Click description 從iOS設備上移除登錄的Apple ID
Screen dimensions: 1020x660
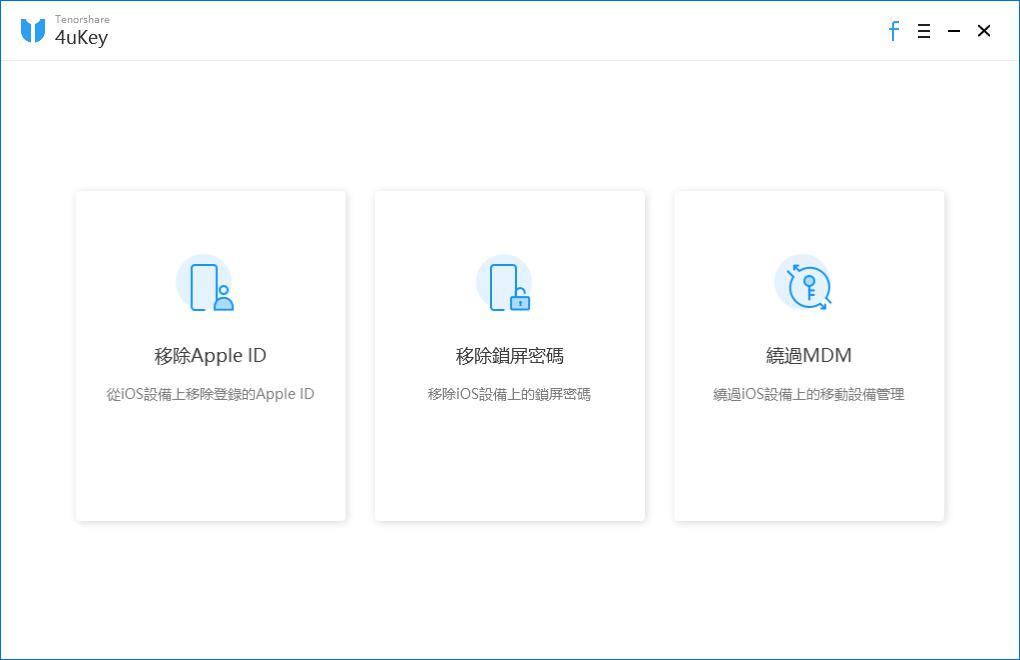pyautogui.click(x=210, y=394)
